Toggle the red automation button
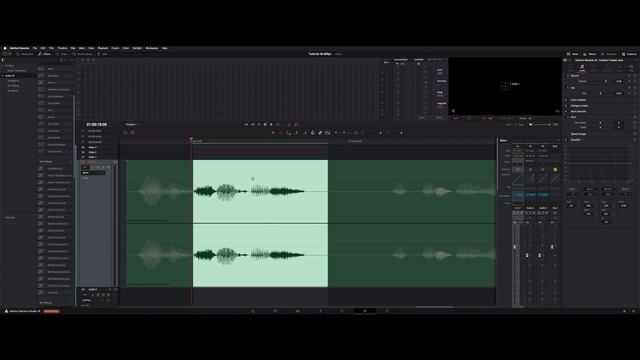 point(289,124)
